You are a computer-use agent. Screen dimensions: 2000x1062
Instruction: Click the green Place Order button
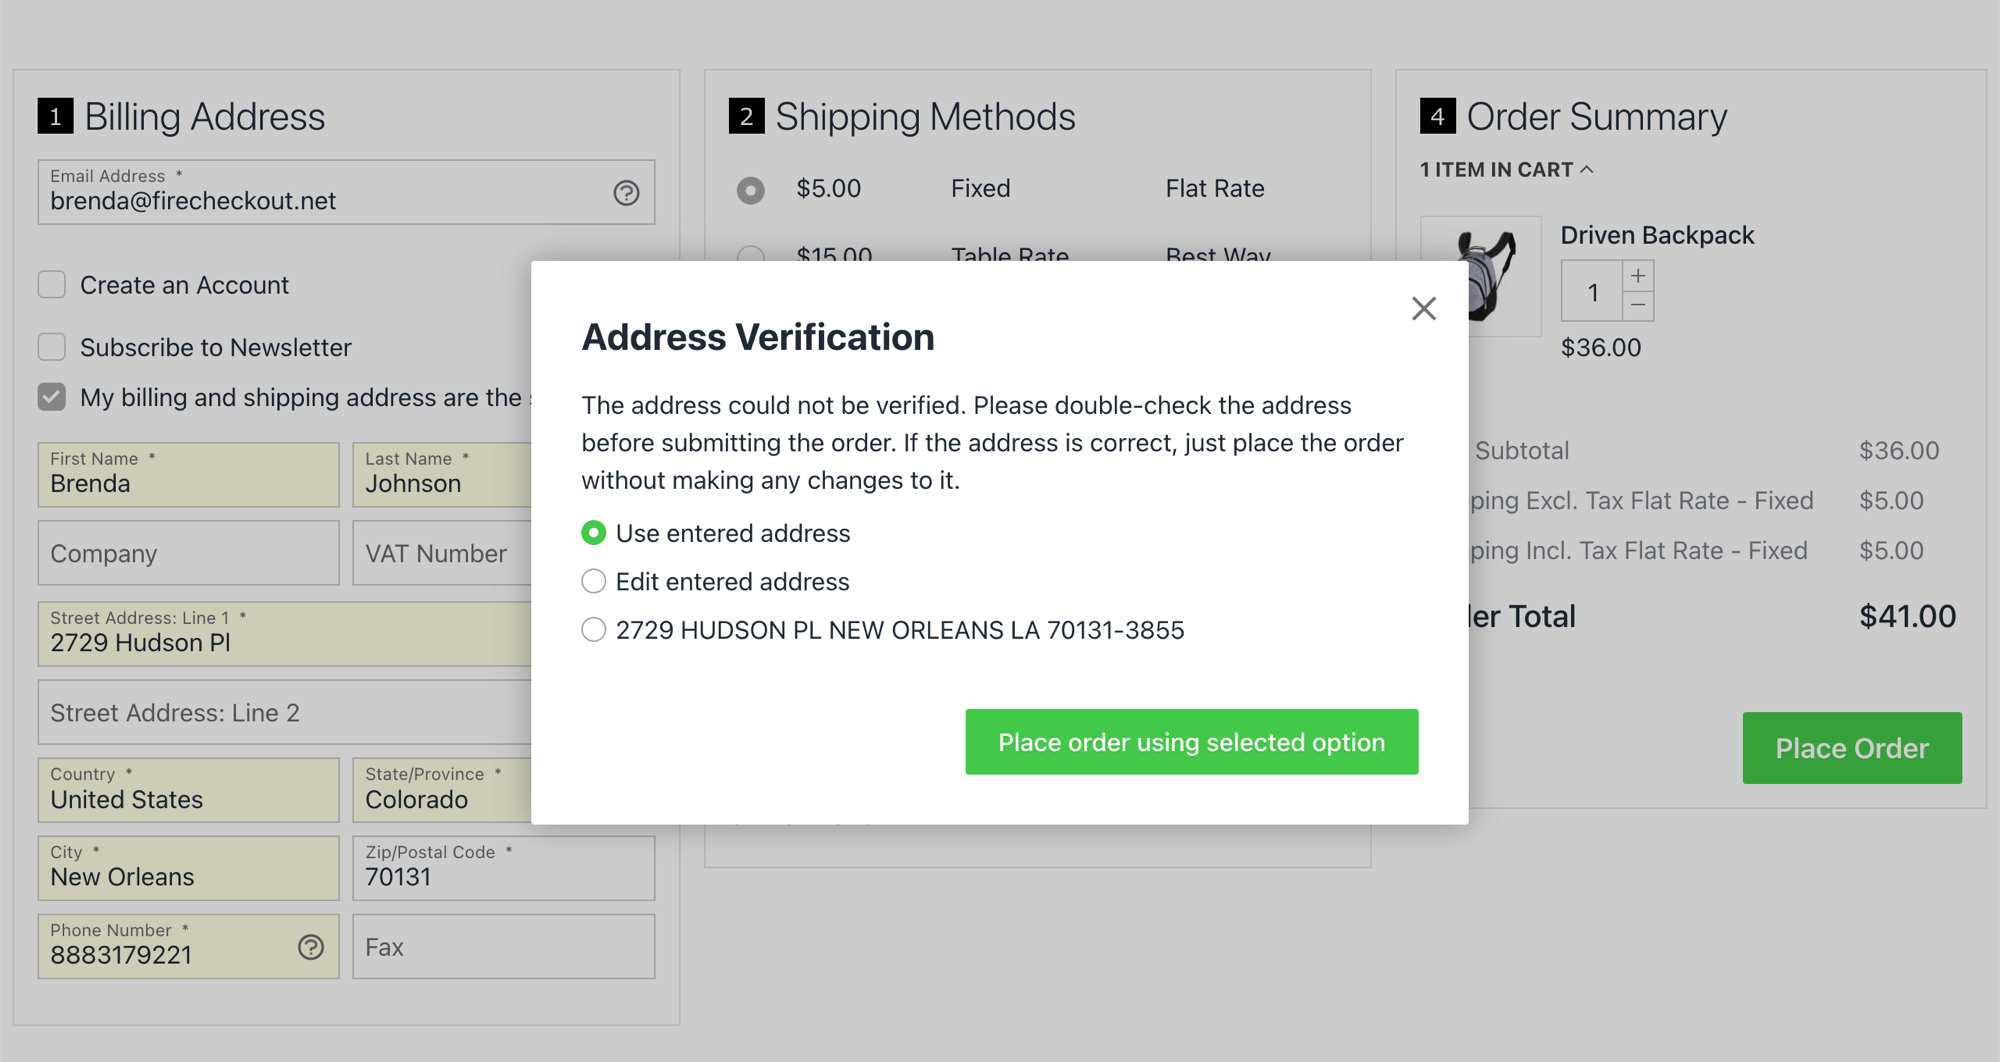tap(1851, 748)
